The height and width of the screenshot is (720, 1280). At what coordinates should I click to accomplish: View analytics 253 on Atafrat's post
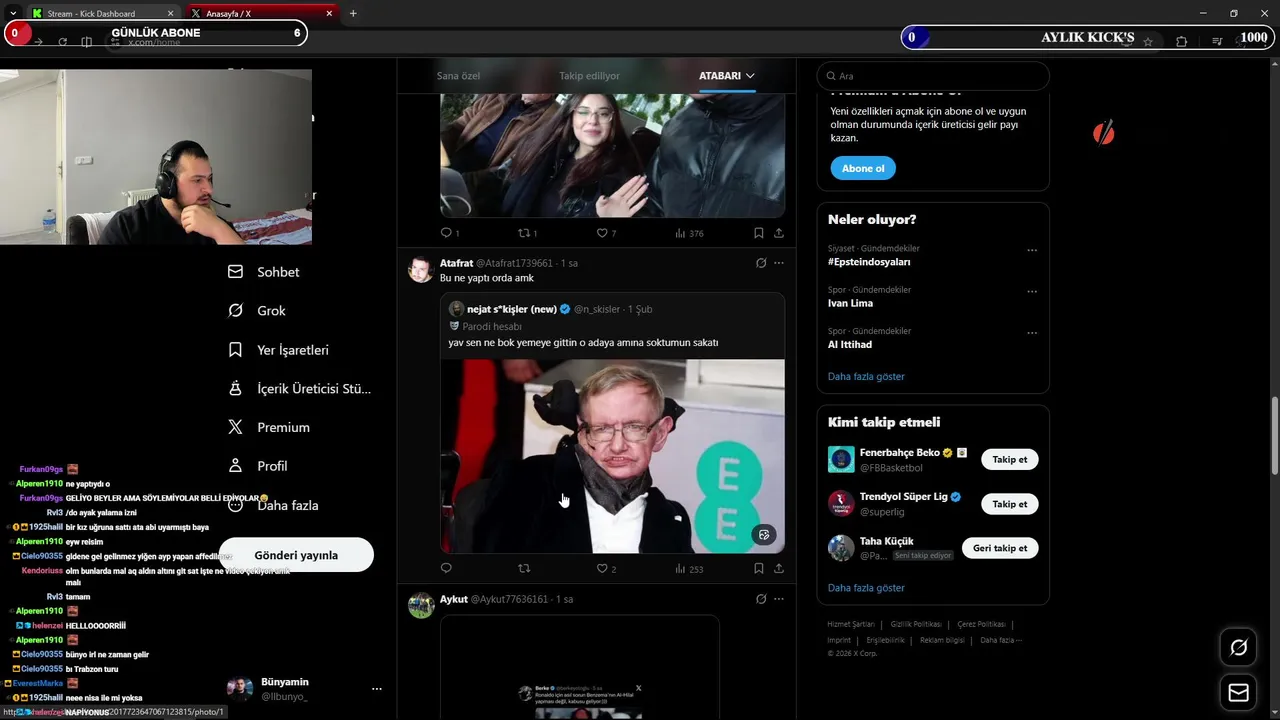pyautogui.click(x=689, y=568)
